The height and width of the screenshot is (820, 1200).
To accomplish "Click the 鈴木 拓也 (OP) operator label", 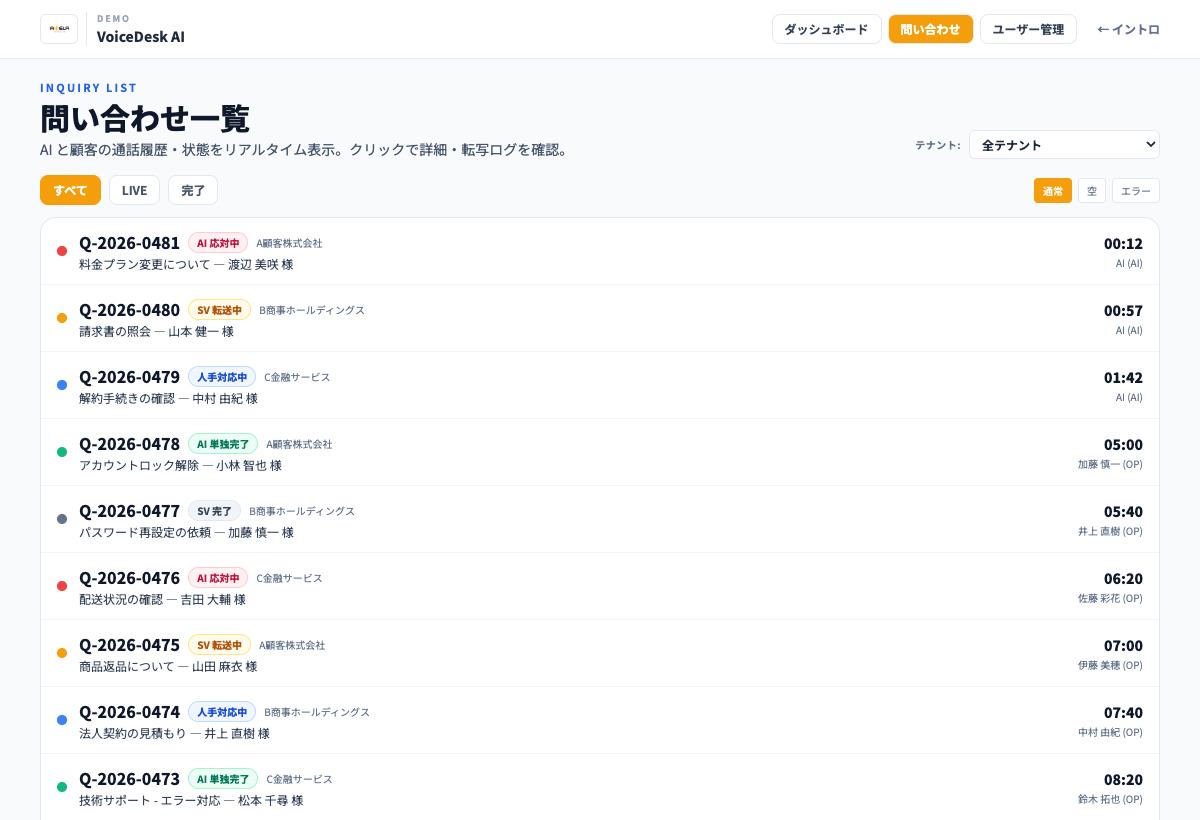I will click(1110, 799).
